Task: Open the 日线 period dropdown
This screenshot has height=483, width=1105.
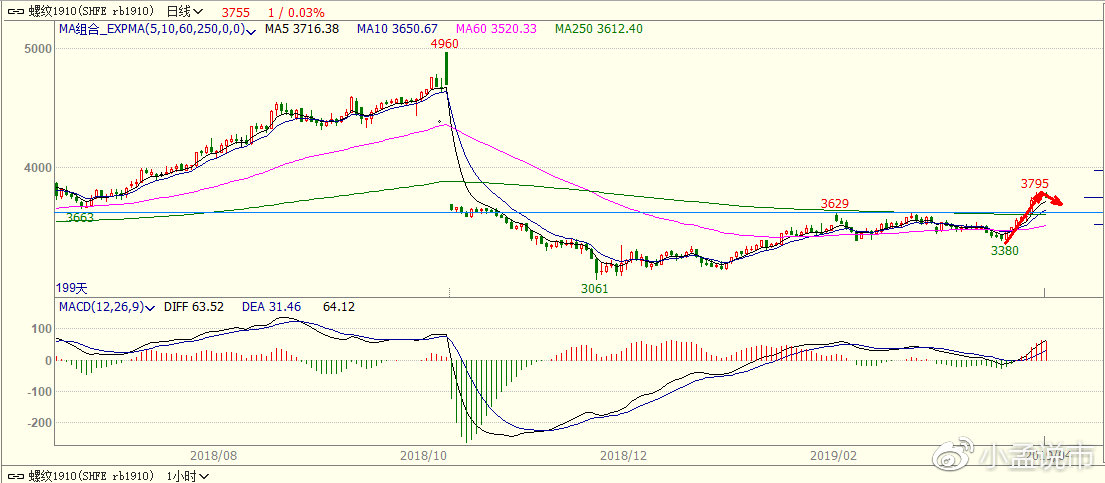Action: (185, 12)
